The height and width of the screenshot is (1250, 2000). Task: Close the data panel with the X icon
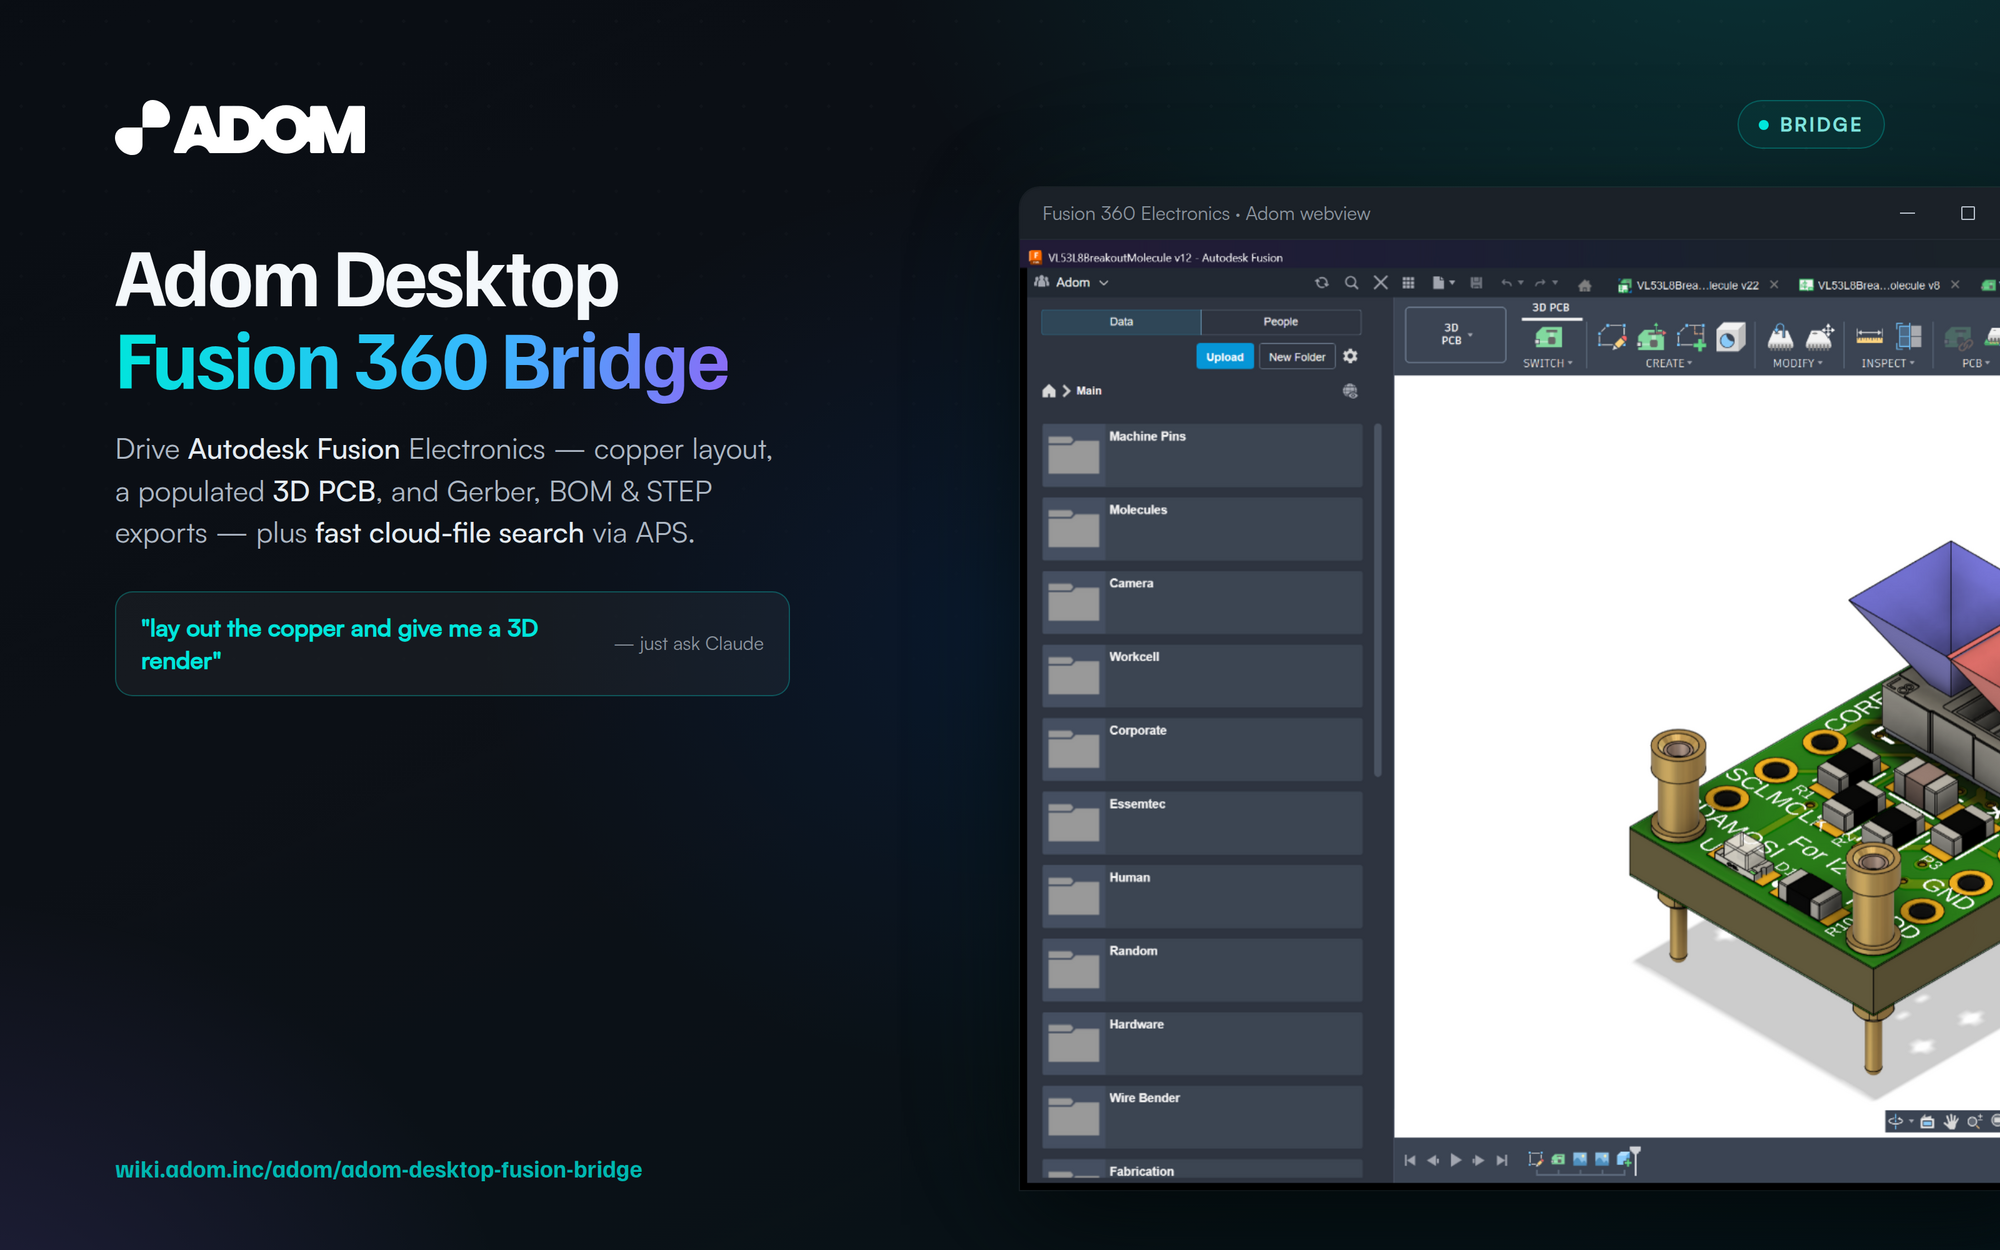click(x=1381, y=283)
